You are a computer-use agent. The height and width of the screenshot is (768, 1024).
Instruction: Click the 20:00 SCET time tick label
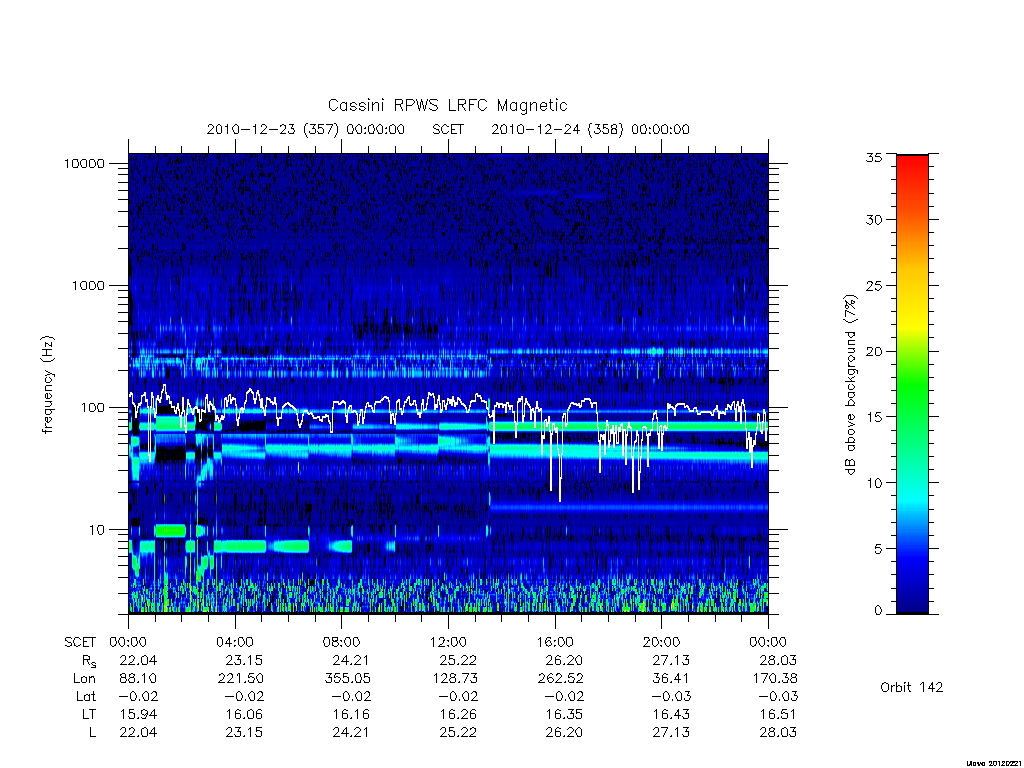[661, 642]
